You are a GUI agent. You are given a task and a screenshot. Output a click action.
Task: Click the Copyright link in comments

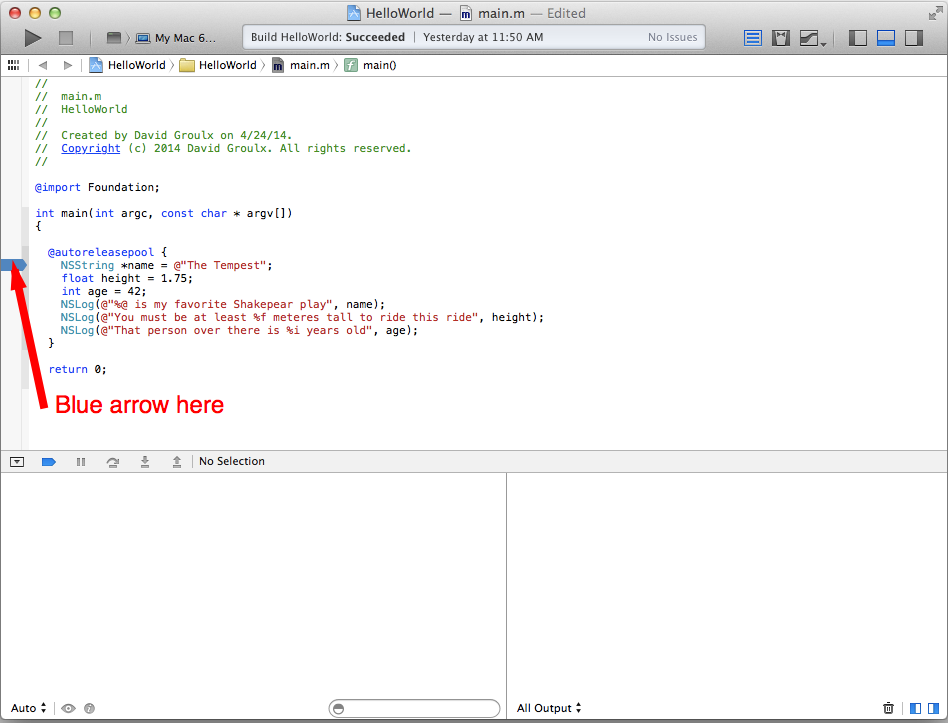90,148
